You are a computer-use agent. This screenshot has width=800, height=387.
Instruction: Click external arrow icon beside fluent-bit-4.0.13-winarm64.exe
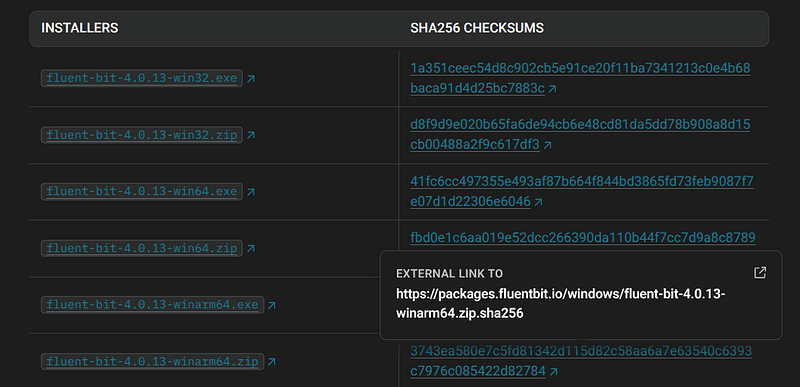pyautogui.click(x=272, y=305)
